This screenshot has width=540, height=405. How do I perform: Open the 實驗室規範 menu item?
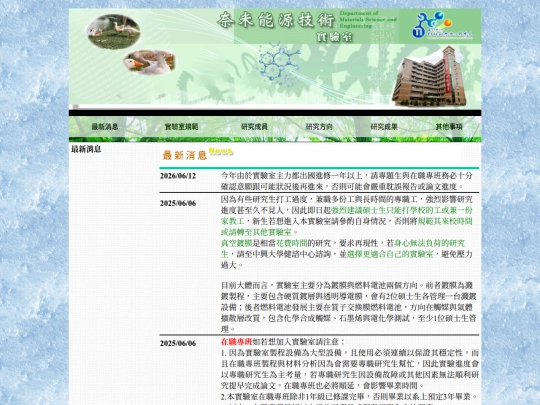(x=181, y=127)
